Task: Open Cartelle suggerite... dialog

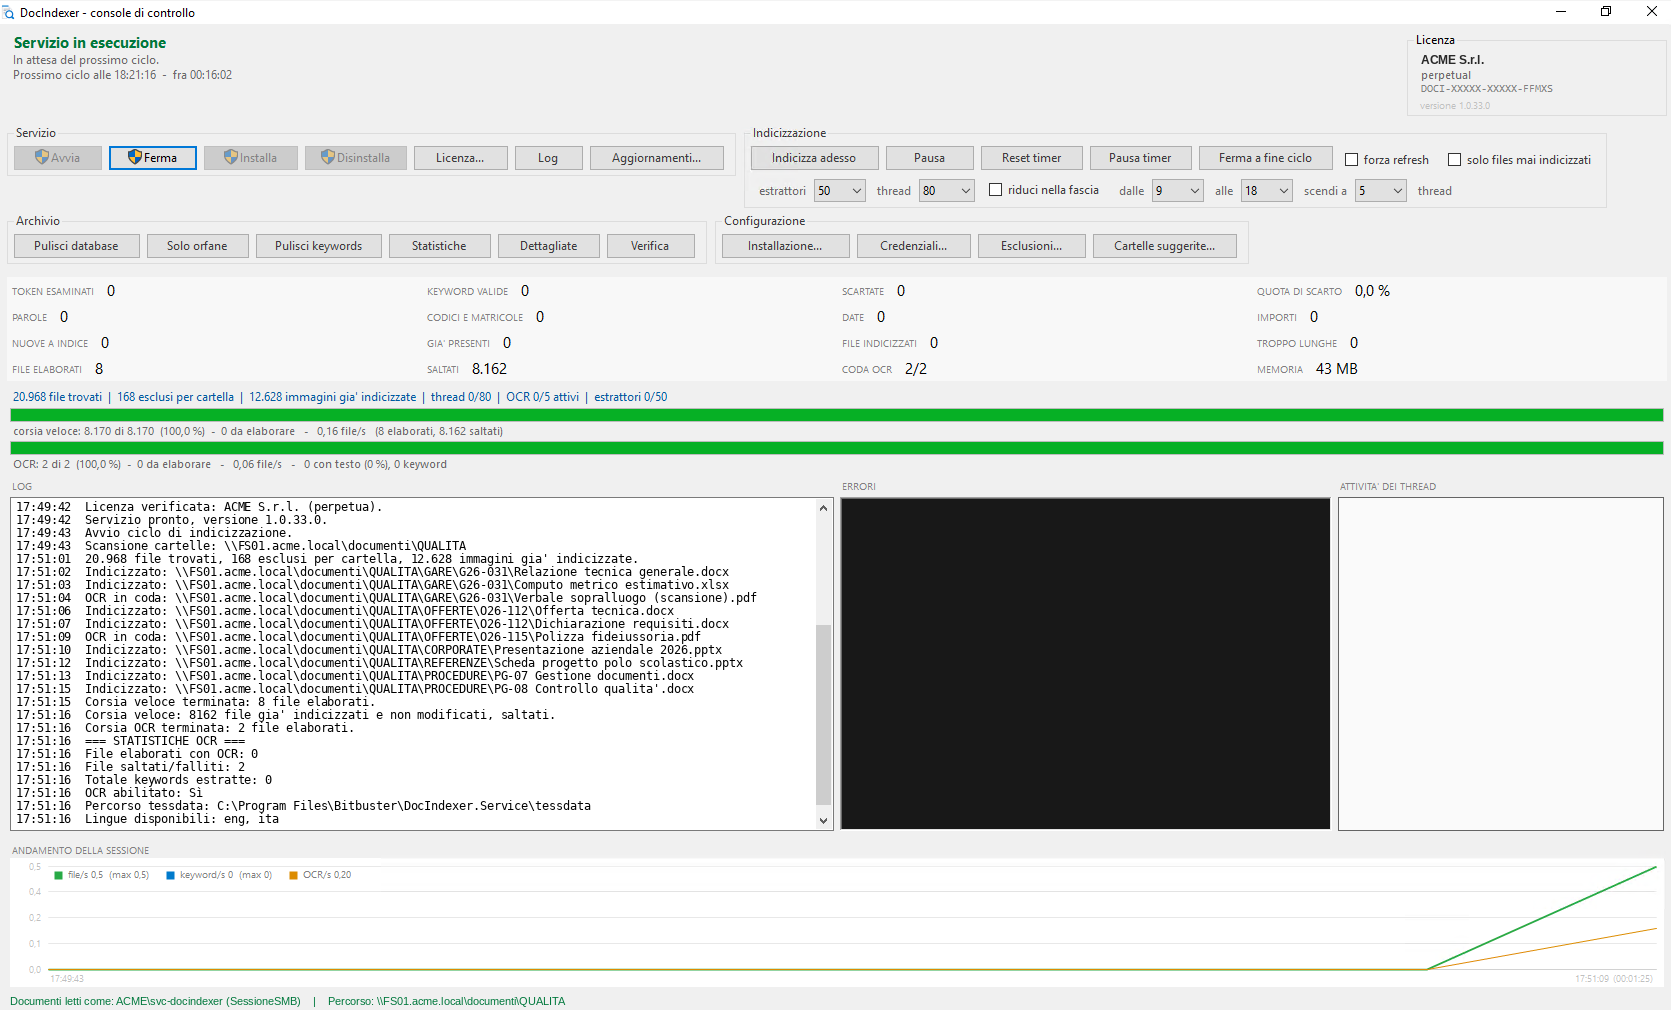Action: click(1164, 246)
